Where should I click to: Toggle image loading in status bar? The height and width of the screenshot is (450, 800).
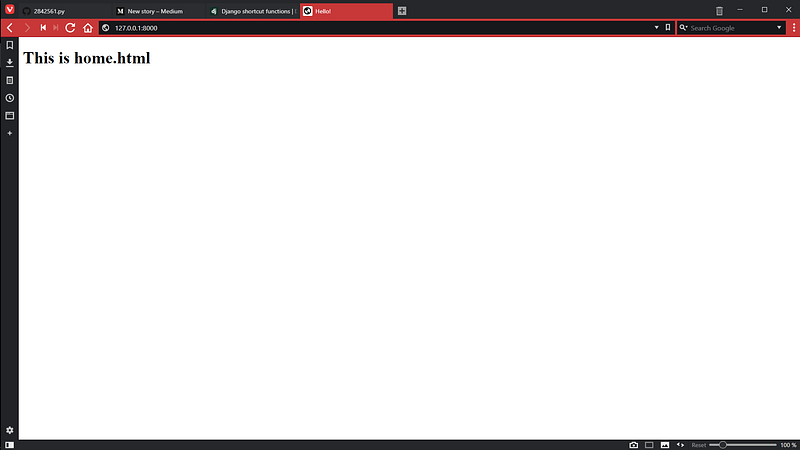click(664, 444)
